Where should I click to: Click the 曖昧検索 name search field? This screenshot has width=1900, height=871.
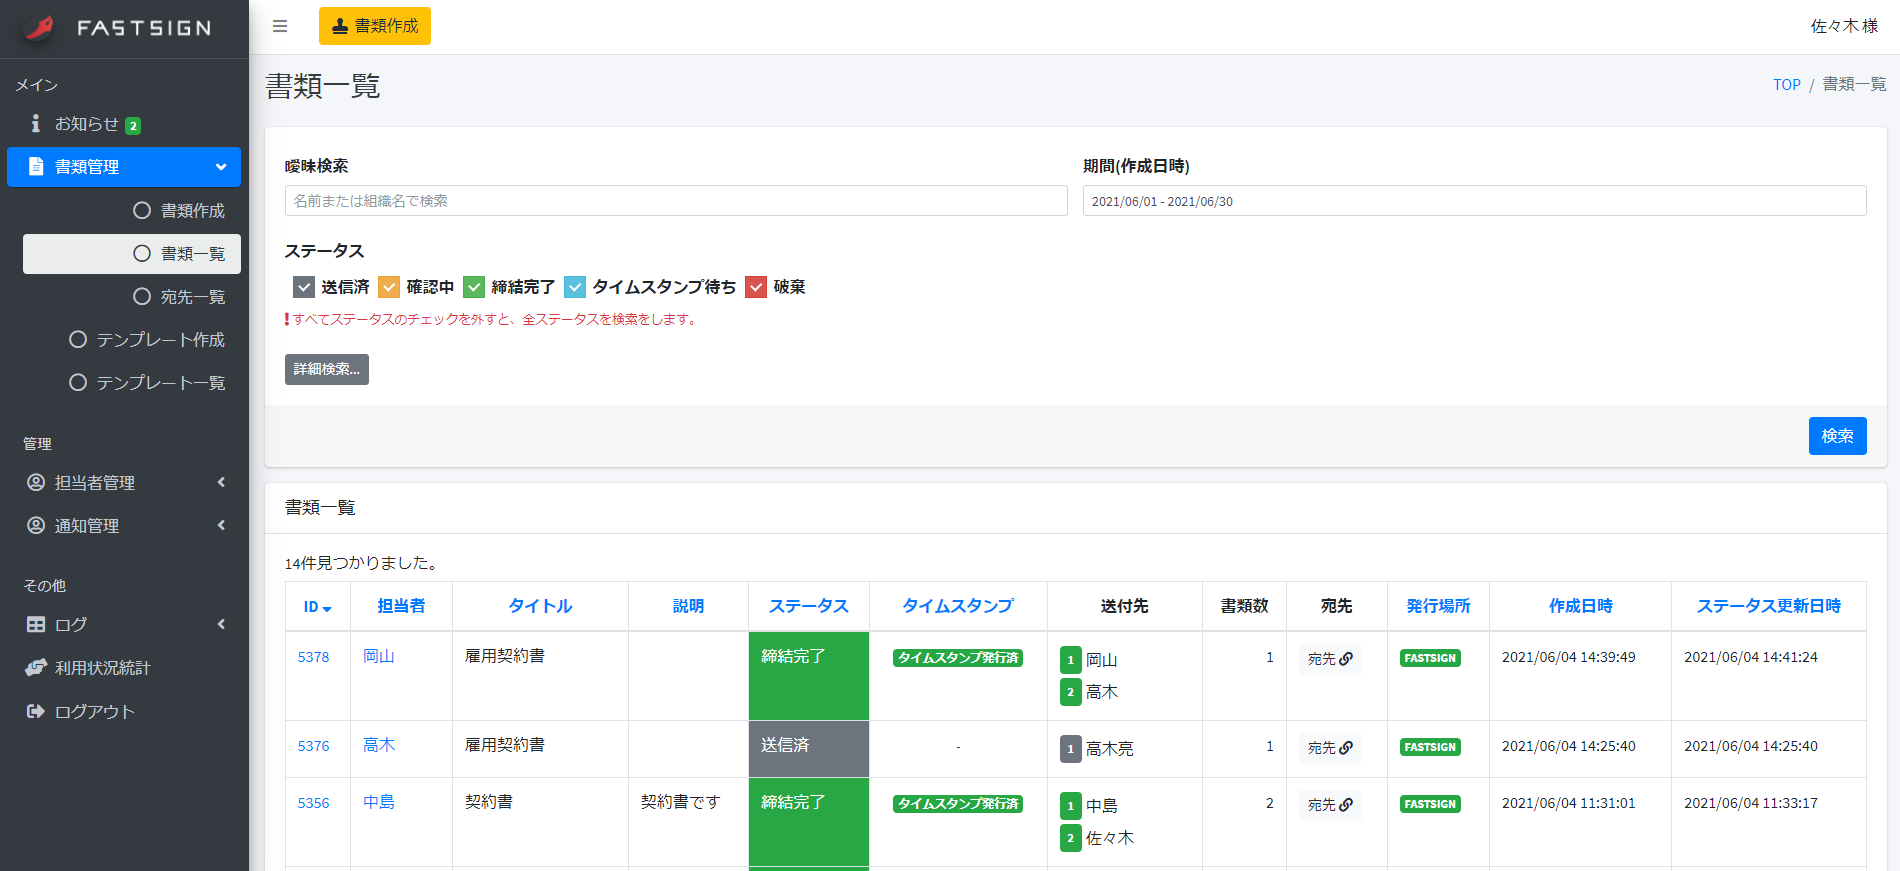pyautogui.click(x=676, y=201)
